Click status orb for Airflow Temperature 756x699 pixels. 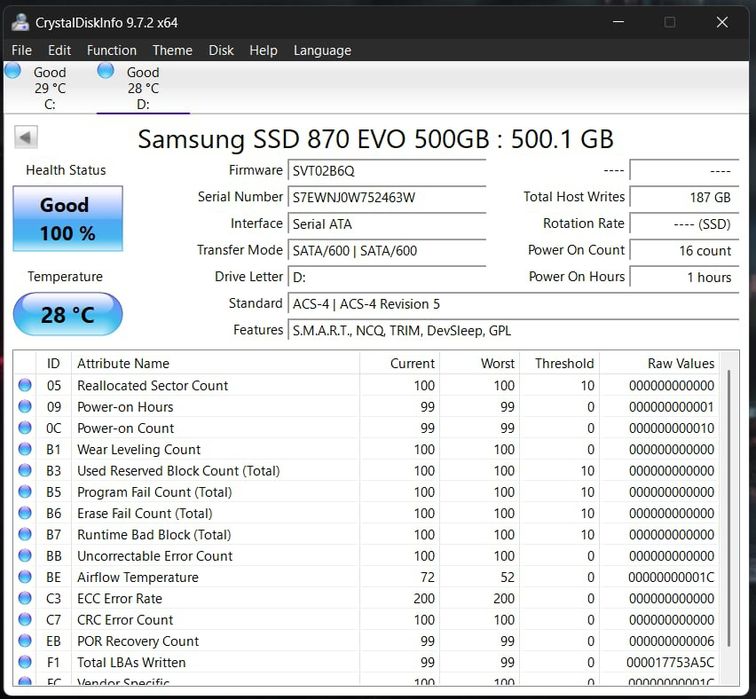click(25, 577)
